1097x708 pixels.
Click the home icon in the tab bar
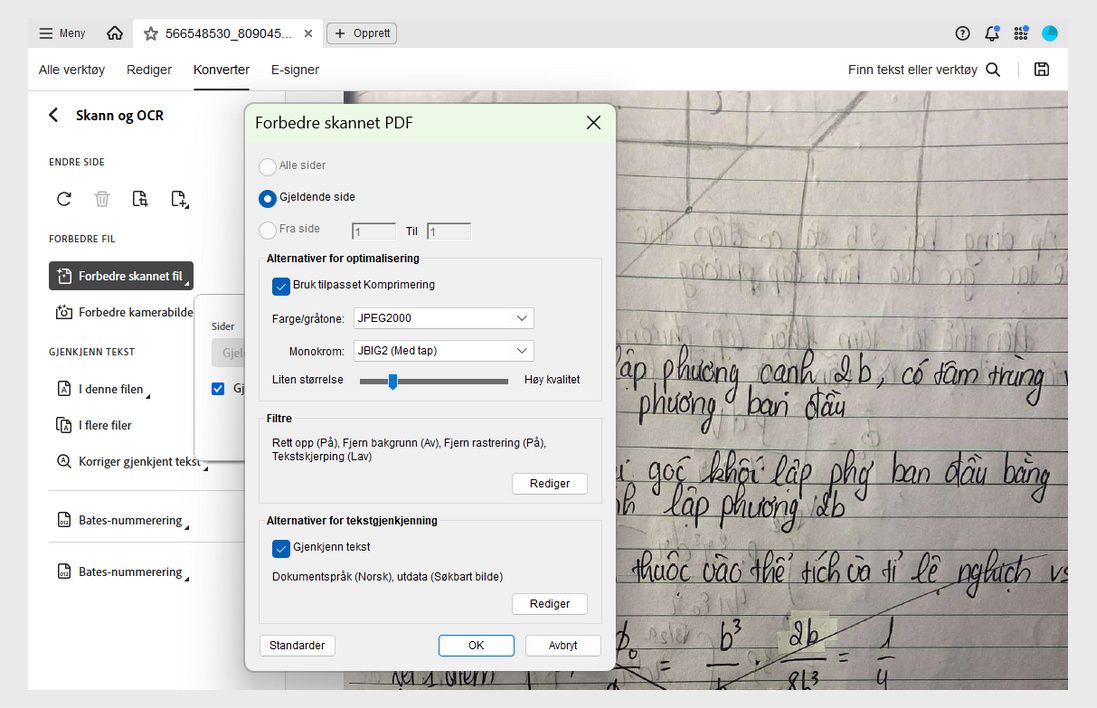coord(114,32)
